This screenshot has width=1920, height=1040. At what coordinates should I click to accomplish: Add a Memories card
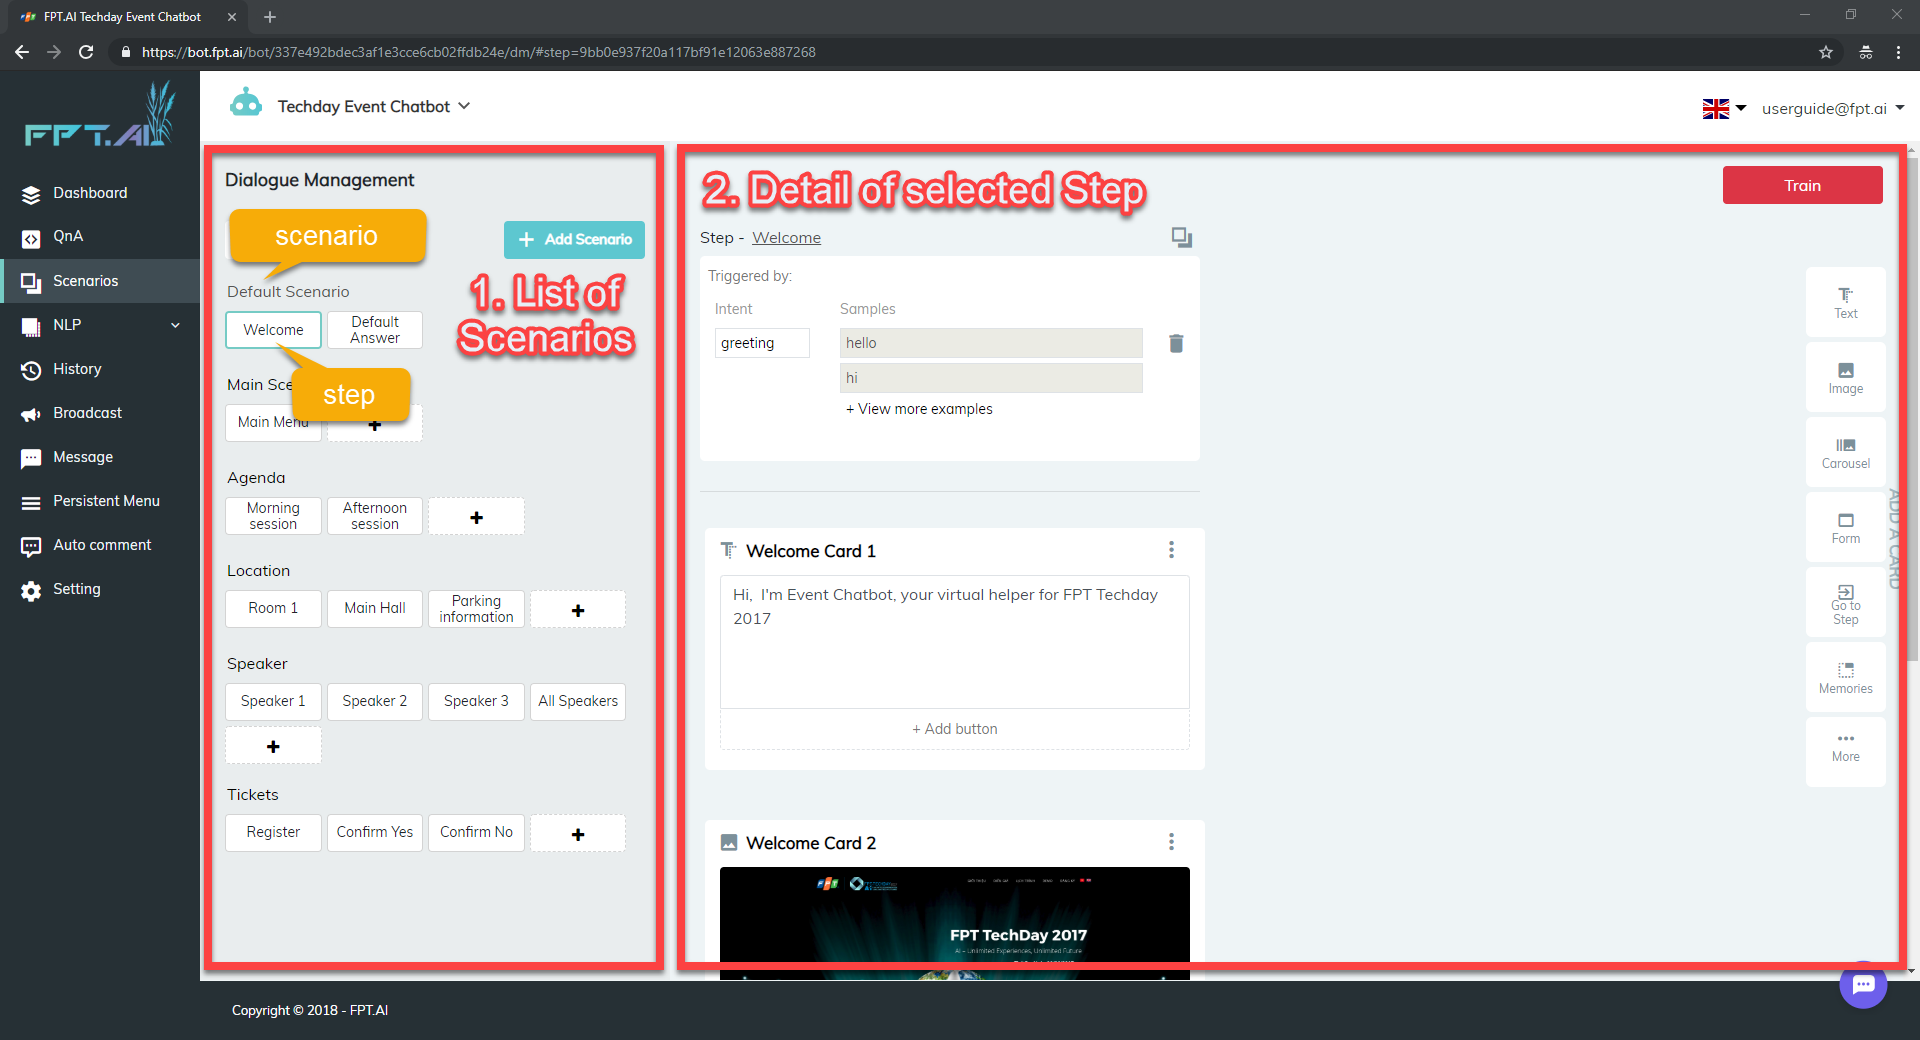1845,677
